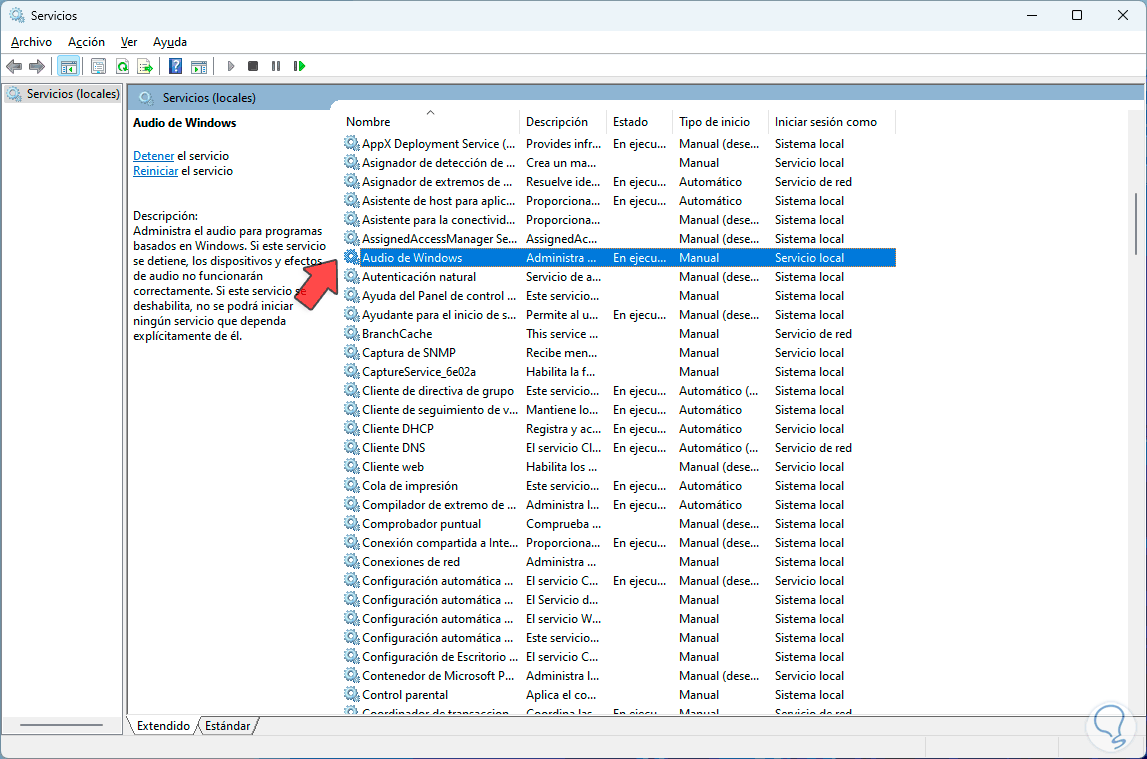Image resolution: width=1147 pixels, height=759 pixels.
Task: Open the Ayuda menu
Action: point(170,42)
